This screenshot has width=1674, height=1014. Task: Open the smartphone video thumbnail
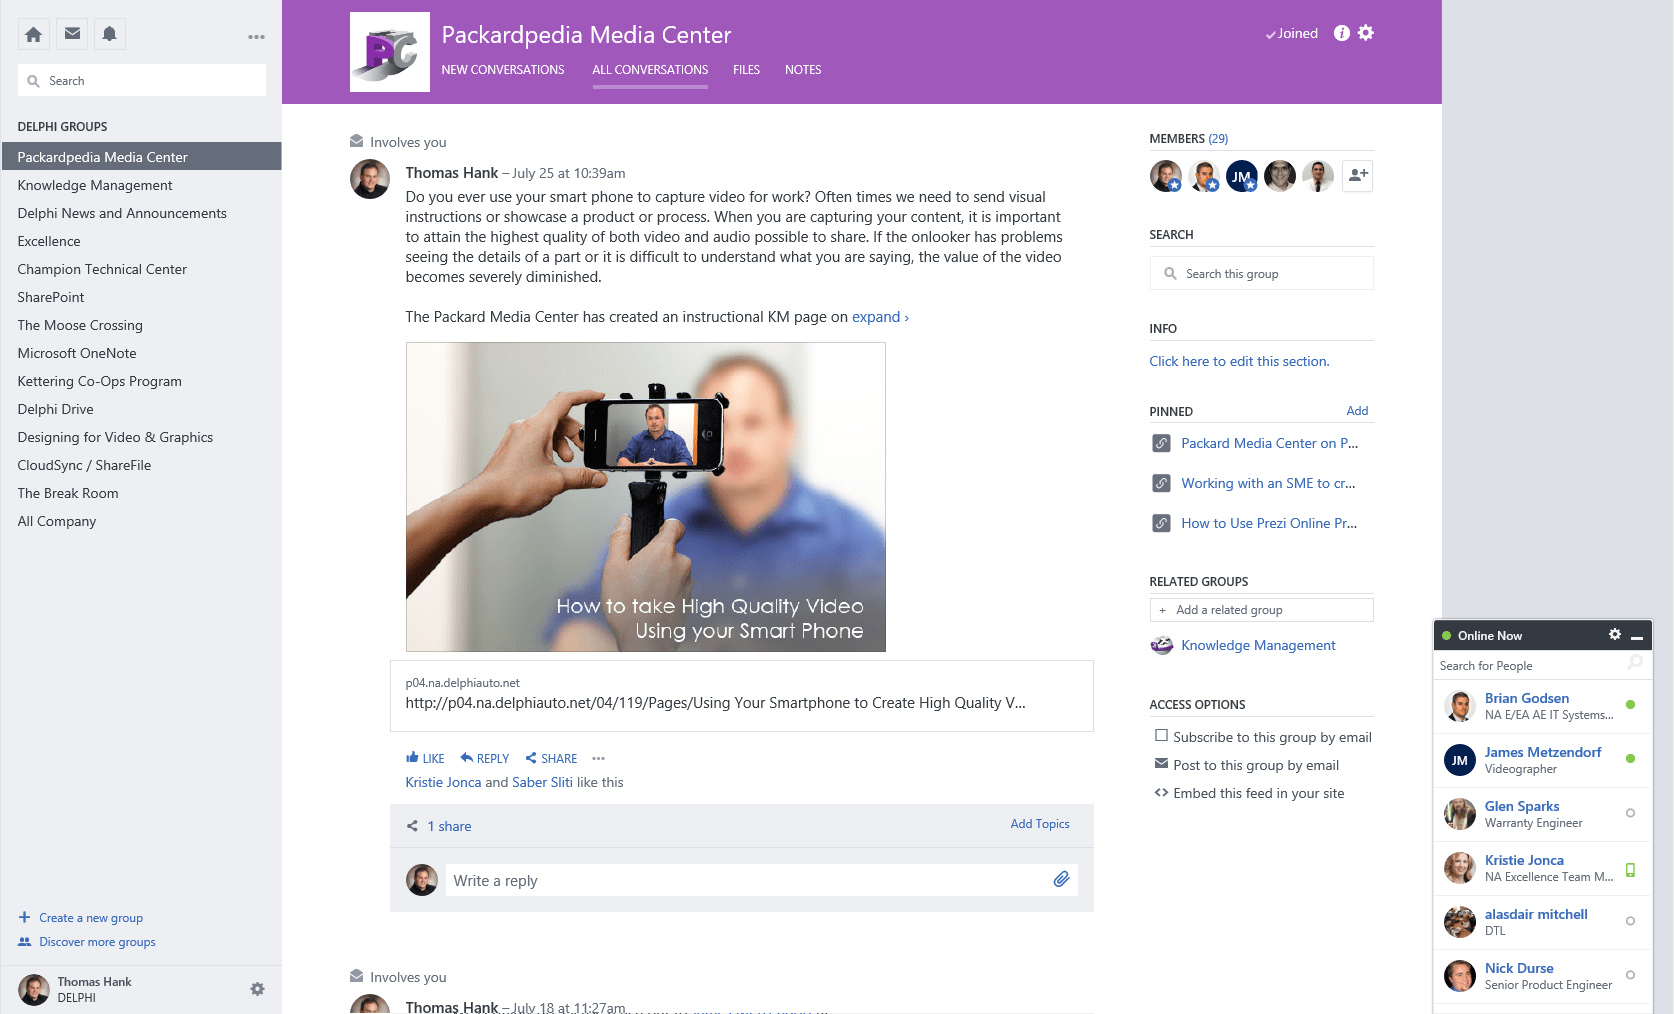[646, 497]
